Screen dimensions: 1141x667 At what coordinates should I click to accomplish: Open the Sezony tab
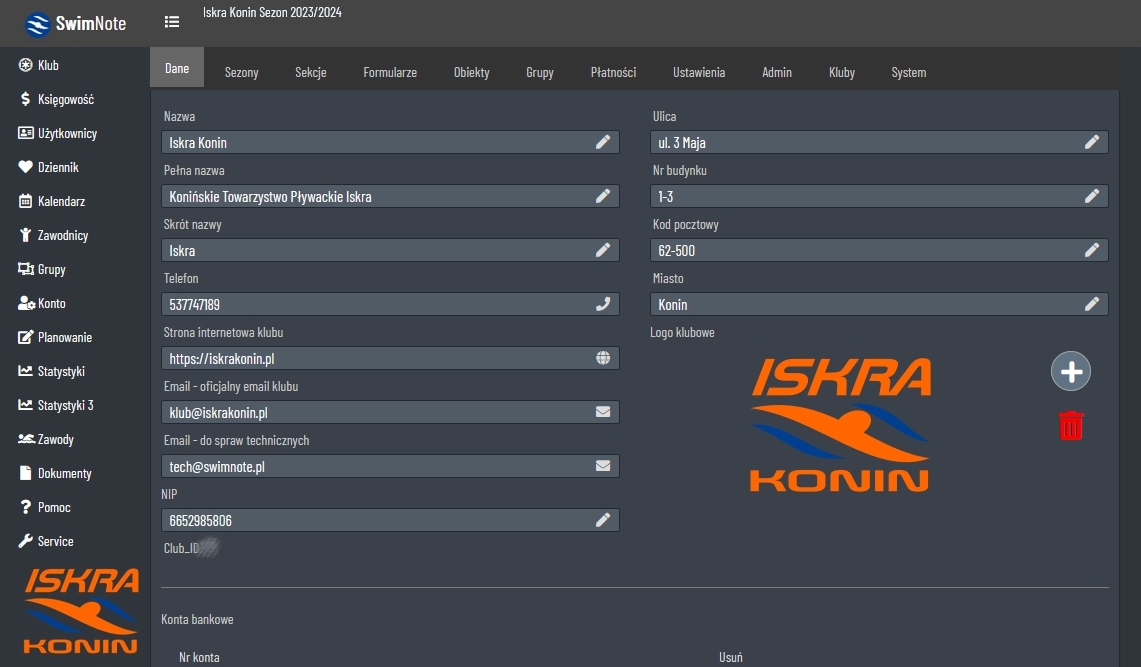(241, 73)
